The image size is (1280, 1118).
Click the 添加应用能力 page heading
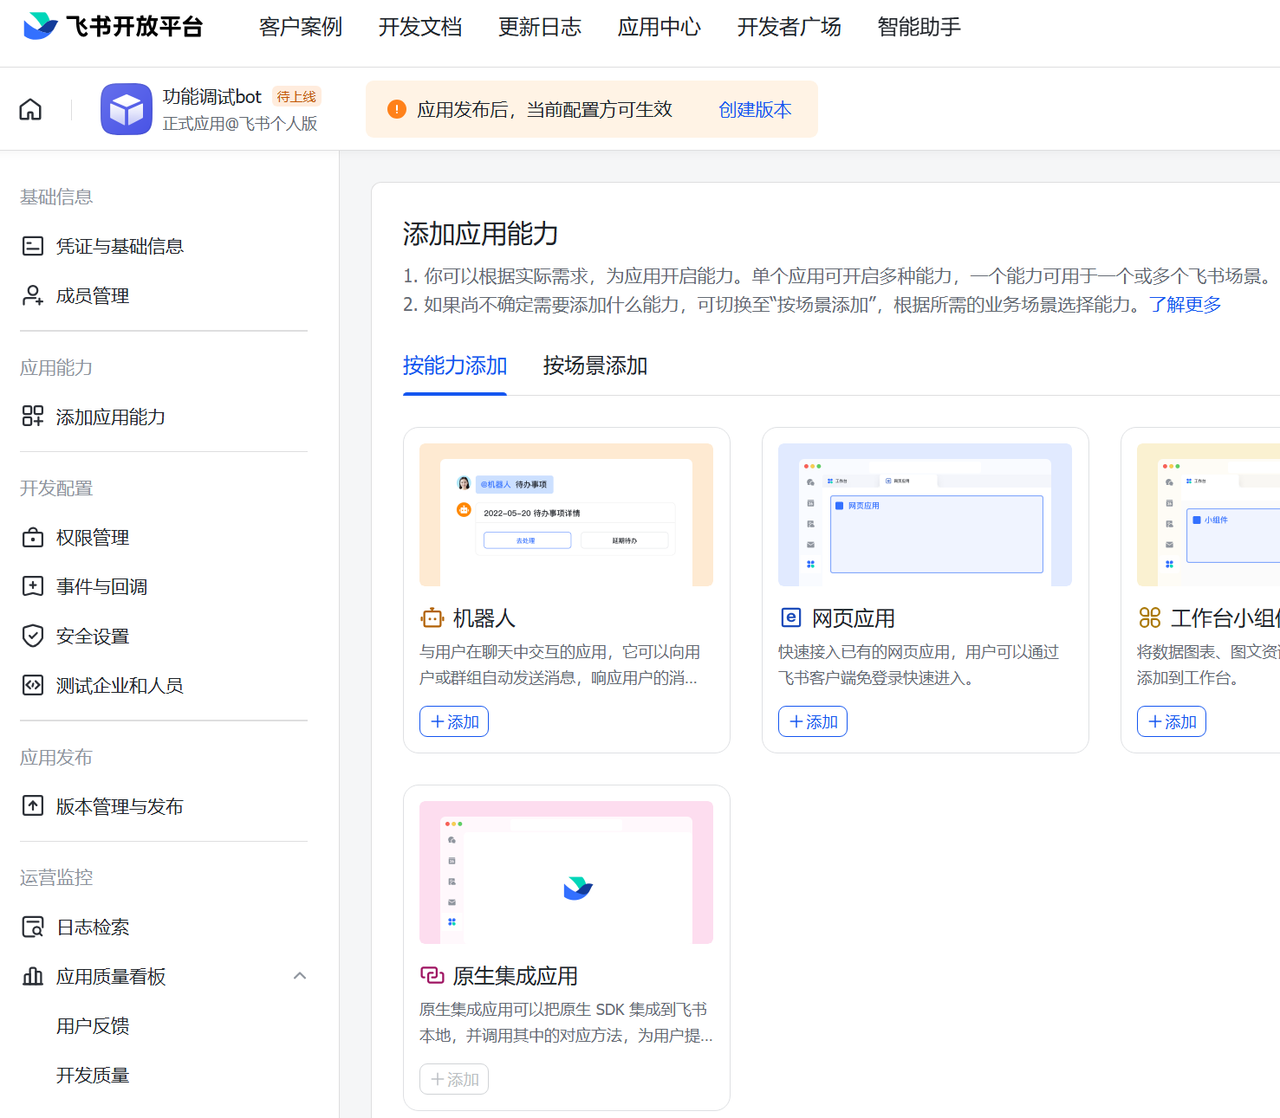[x=480, y=234]
